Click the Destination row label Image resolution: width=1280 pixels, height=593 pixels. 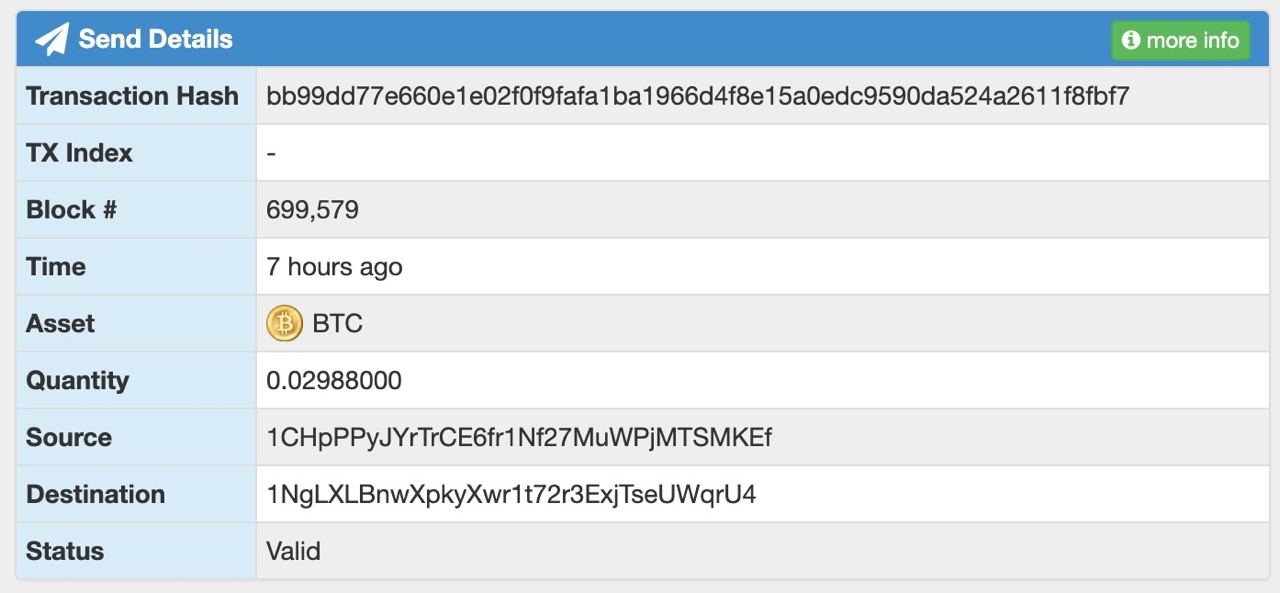(95, 494)
